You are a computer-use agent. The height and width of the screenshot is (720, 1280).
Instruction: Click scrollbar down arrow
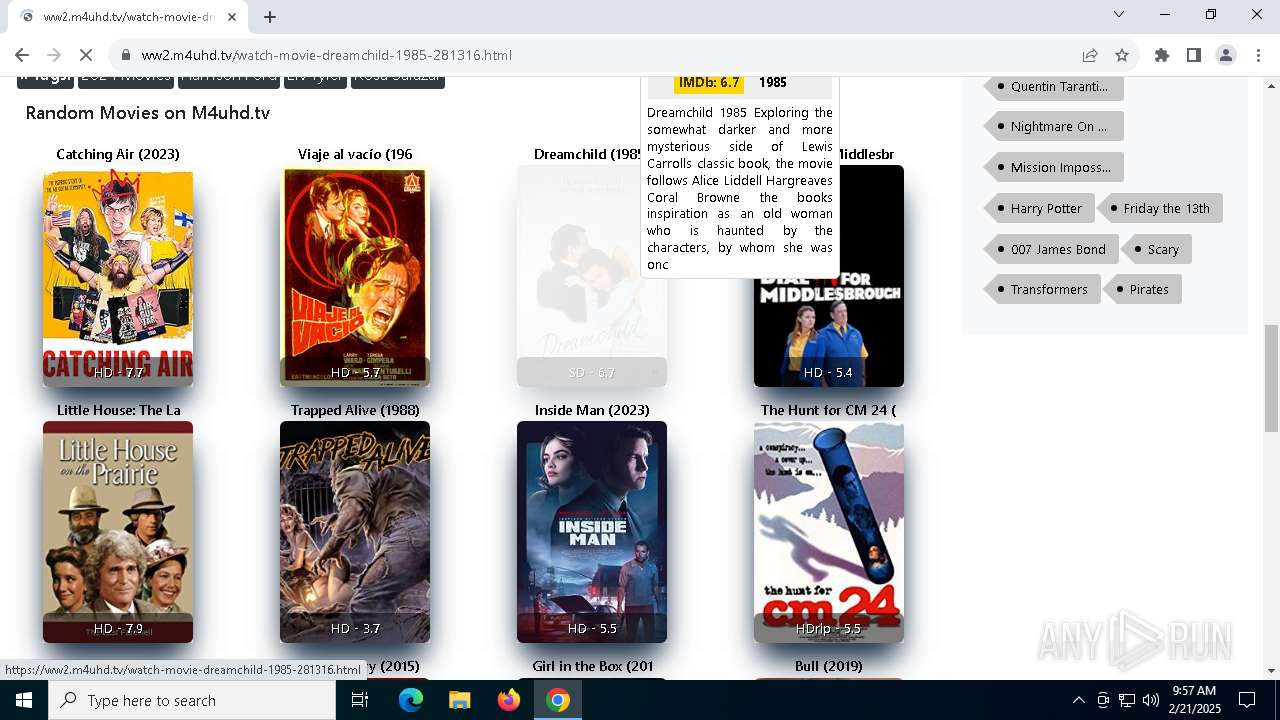pos(1271,671)
